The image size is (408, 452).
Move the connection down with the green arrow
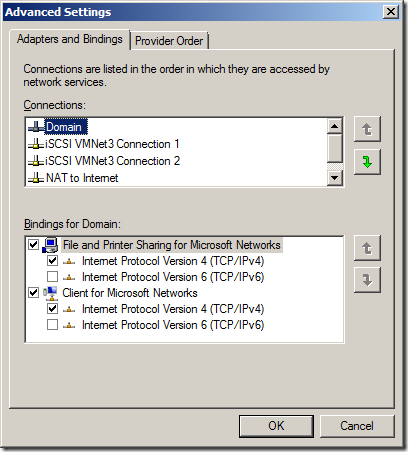point(367,162)
